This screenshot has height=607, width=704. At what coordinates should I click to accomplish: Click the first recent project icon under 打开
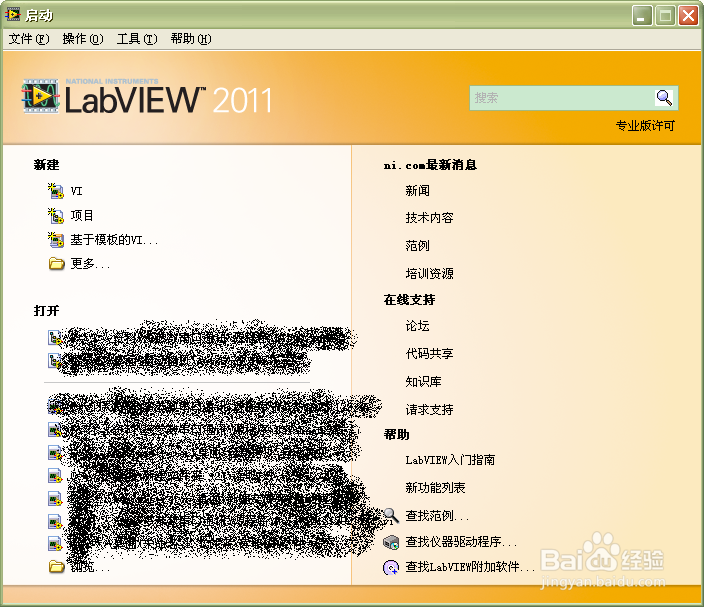point(55,337)
